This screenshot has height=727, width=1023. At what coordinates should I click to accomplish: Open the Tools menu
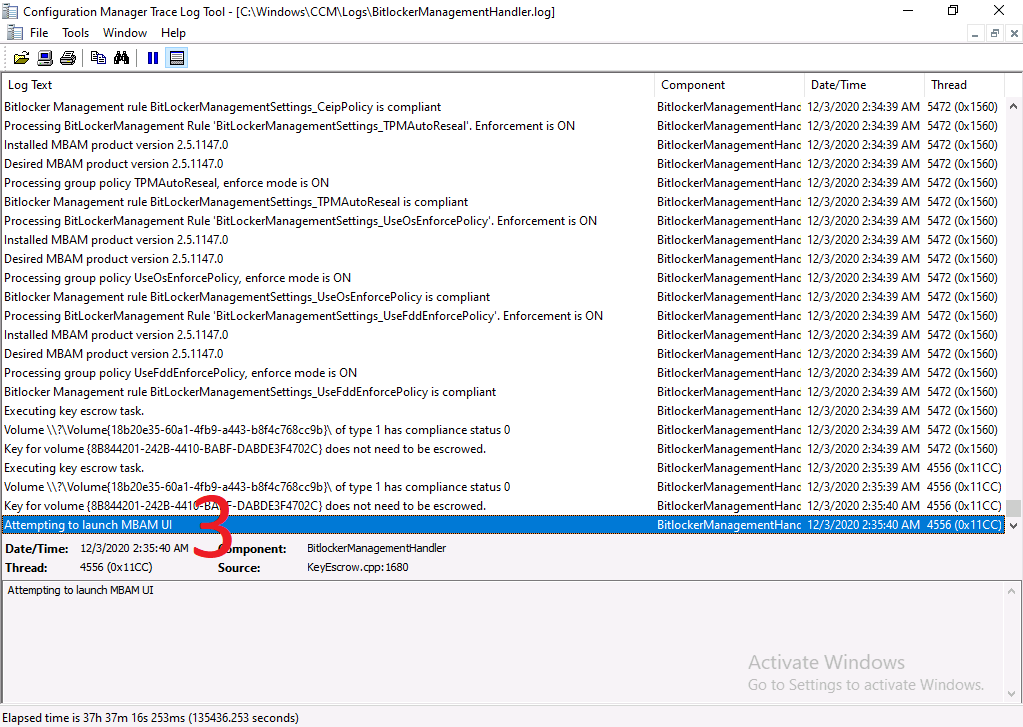[76, 33]
